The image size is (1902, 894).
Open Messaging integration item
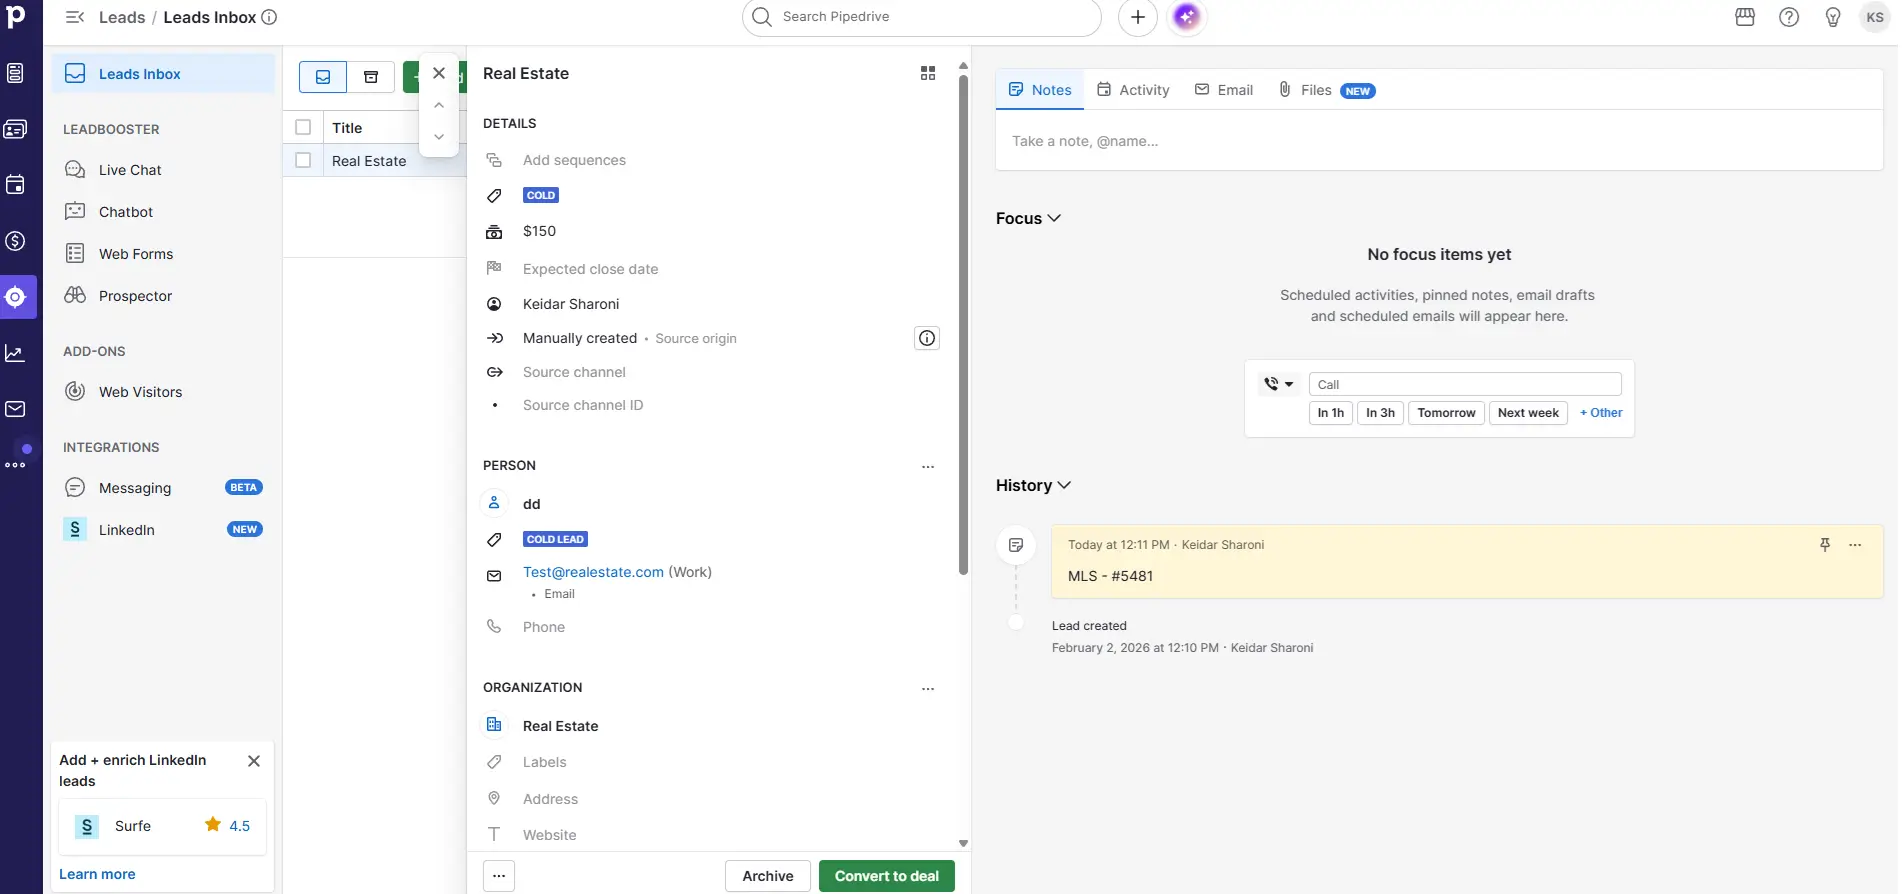(163, 488)
